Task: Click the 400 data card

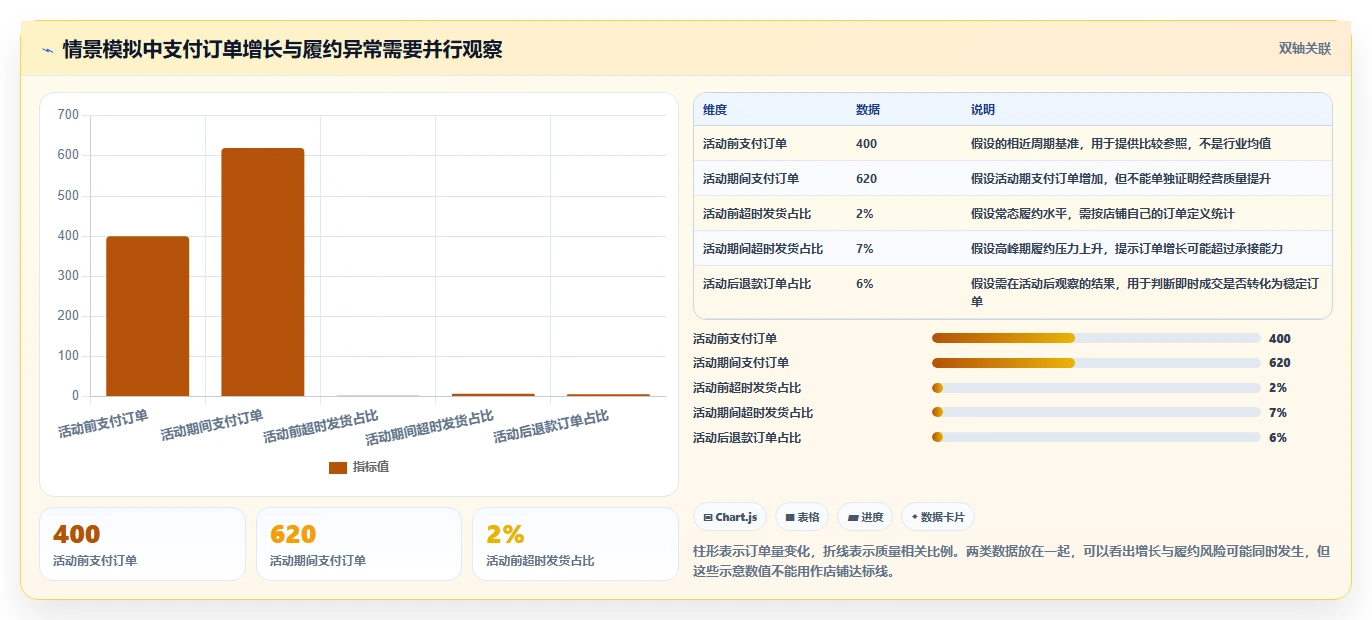Action: coord(142,544)
